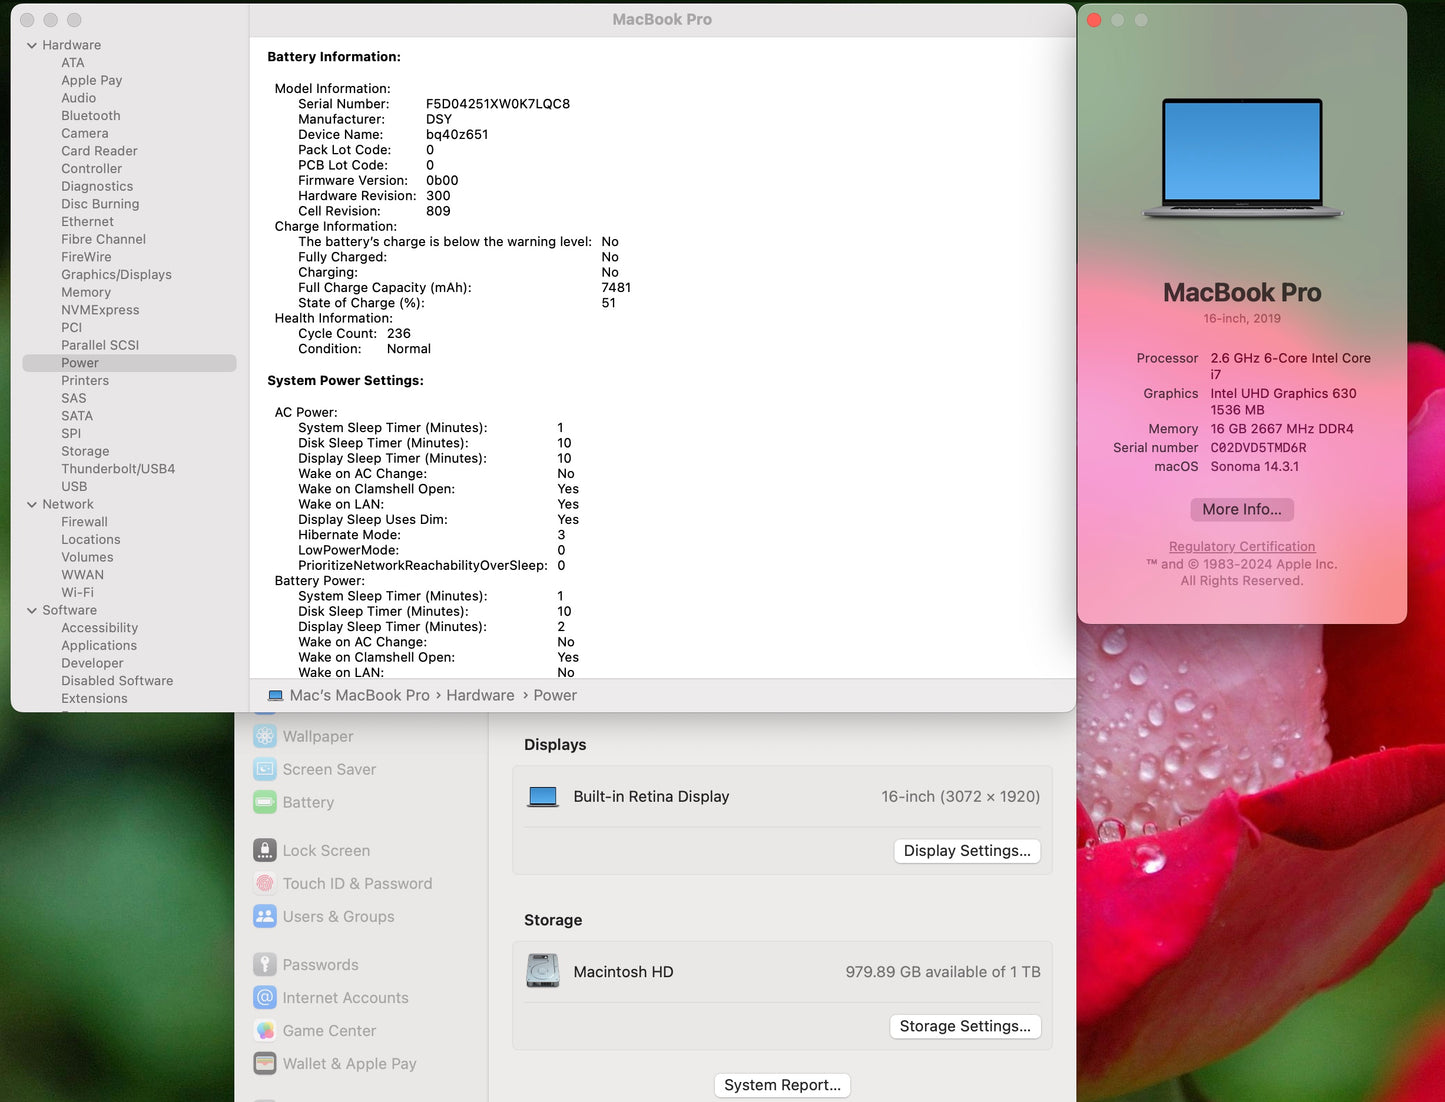Collapse the Hardware section
Viewport: 1445px width, 1102px height.
pos(32,45)
